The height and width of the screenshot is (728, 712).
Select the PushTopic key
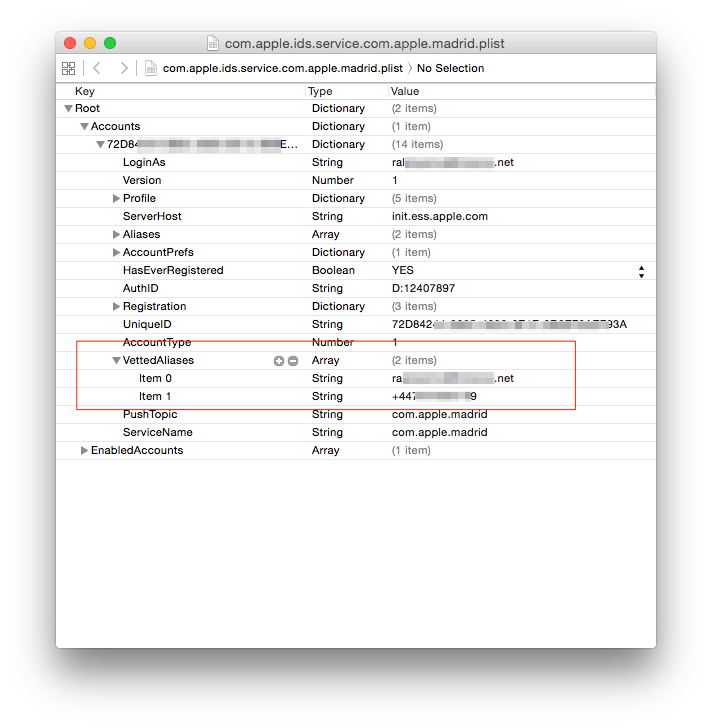coord(150,414)
